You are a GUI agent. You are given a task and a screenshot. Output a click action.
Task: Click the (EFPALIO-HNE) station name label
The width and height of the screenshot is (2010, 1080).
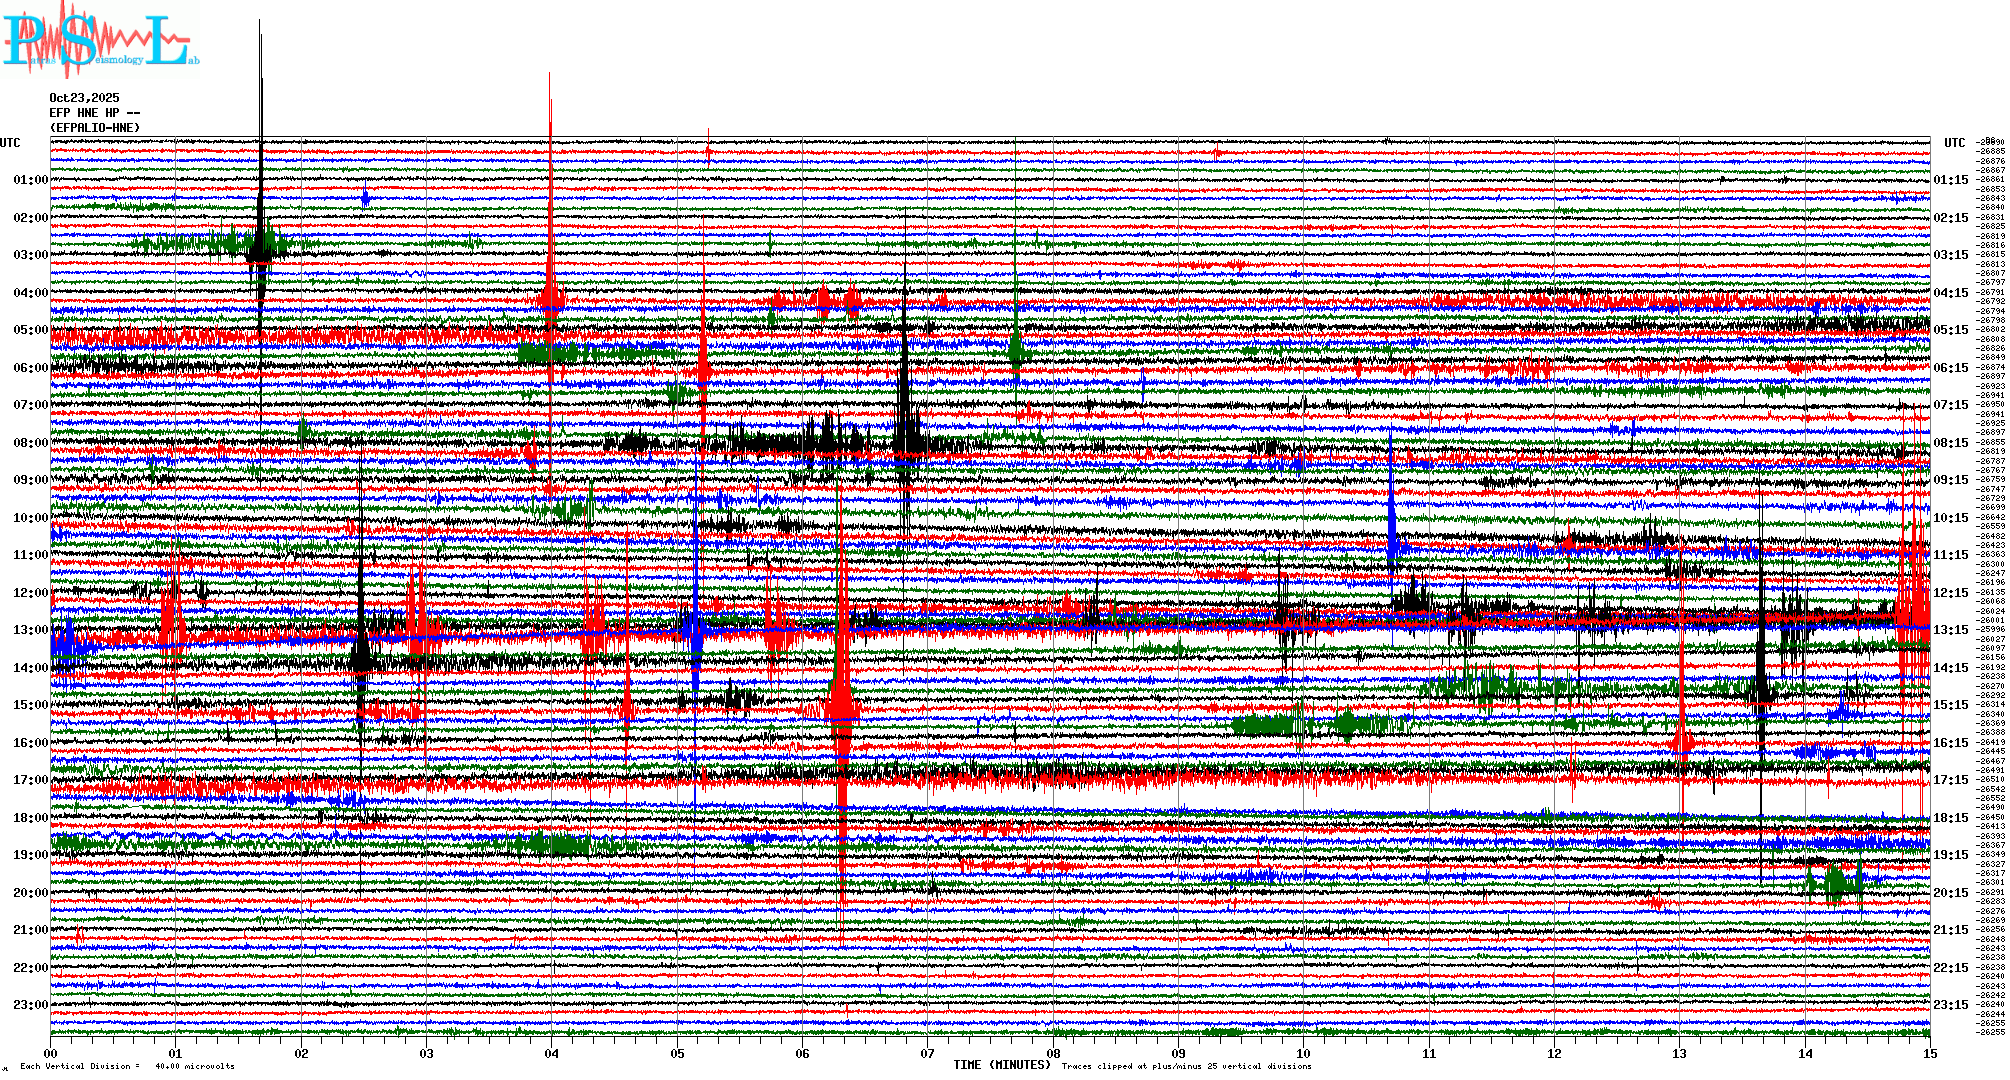[x=94, y=128]
